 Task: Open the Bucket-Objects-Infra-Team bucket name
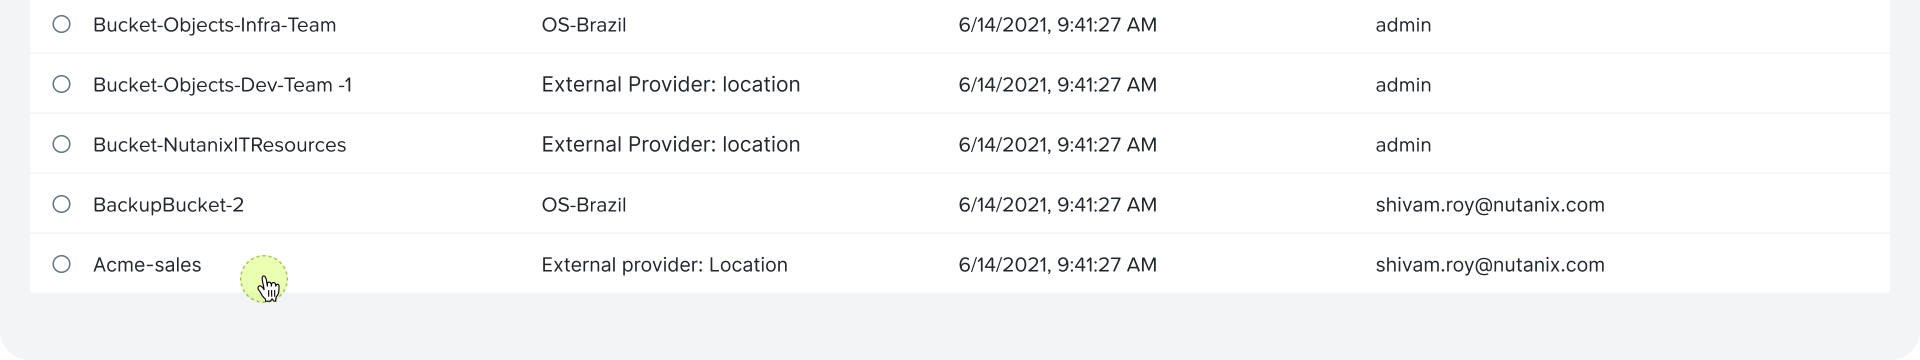click(x=214, y=25)
